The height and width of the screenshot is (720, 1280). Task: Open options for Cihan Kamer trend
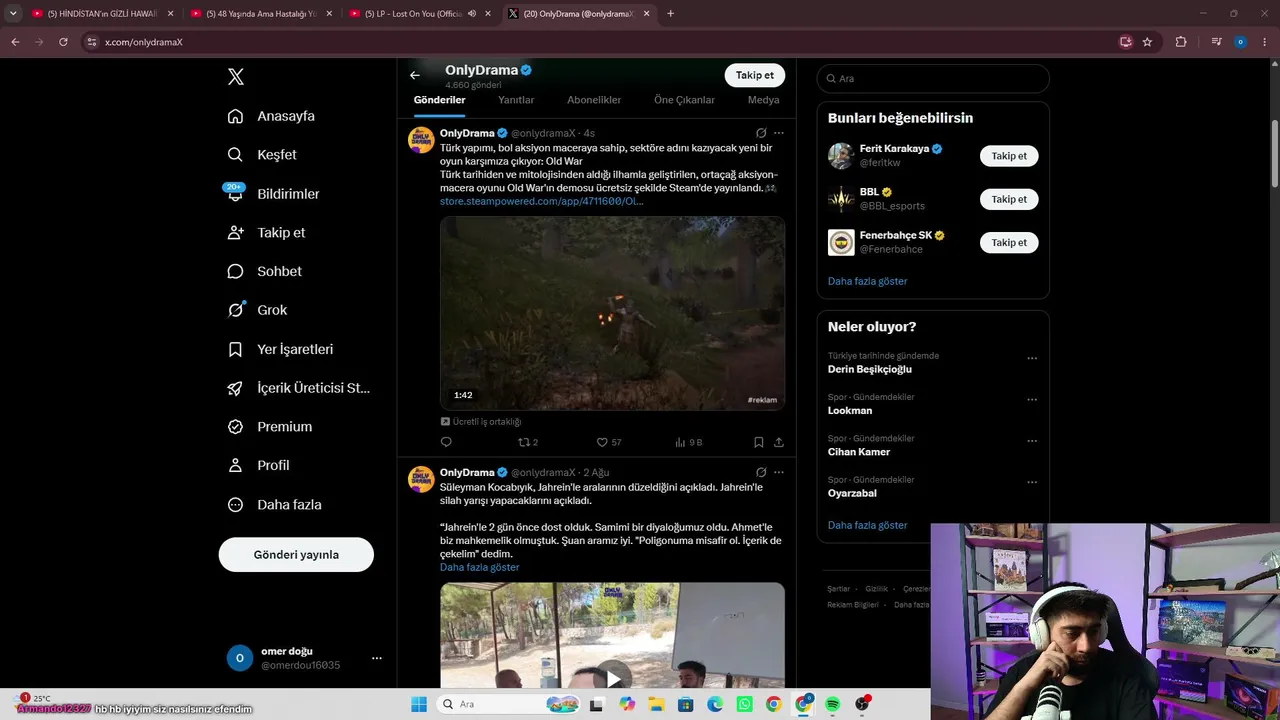pos(1032,441)
